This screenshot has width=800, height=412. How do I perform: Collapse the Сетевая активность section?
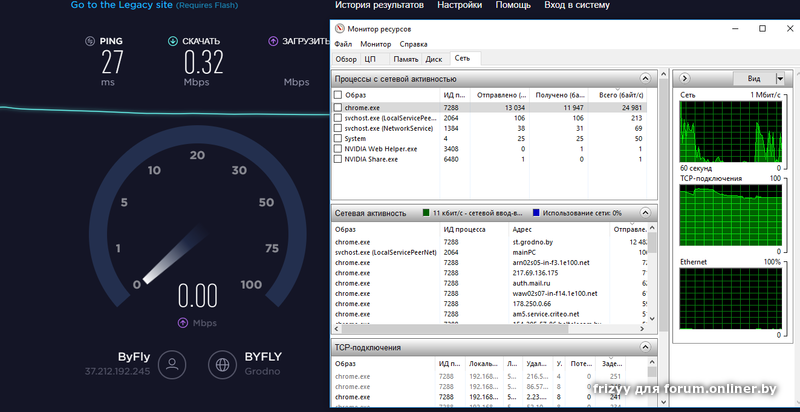[648, 213]
